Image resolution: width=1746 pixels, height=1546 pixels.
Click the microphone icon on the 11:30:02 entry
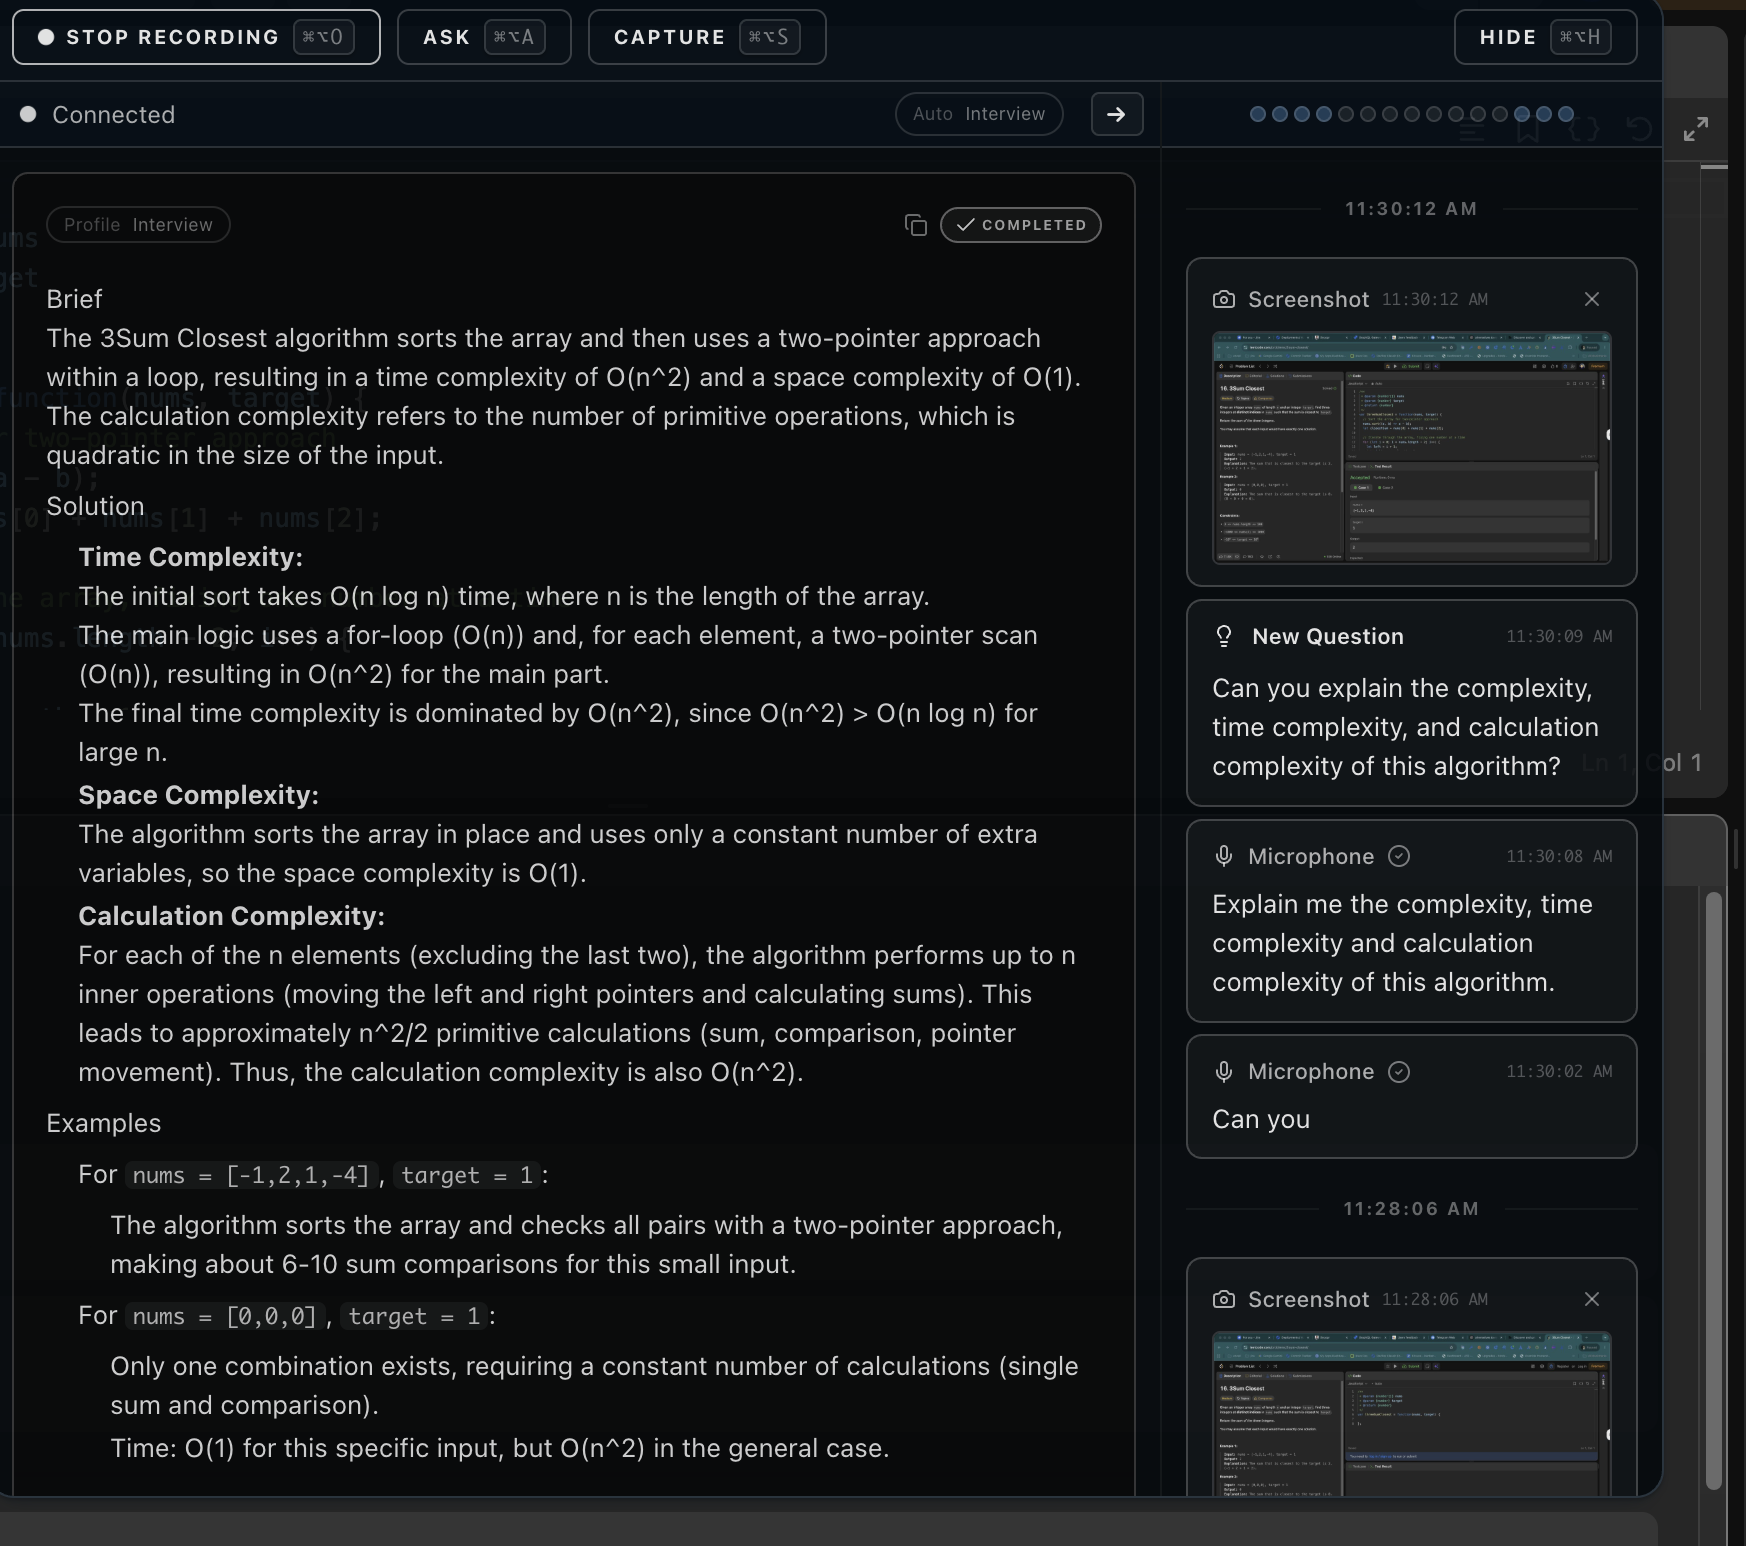pos(1223,1072)
